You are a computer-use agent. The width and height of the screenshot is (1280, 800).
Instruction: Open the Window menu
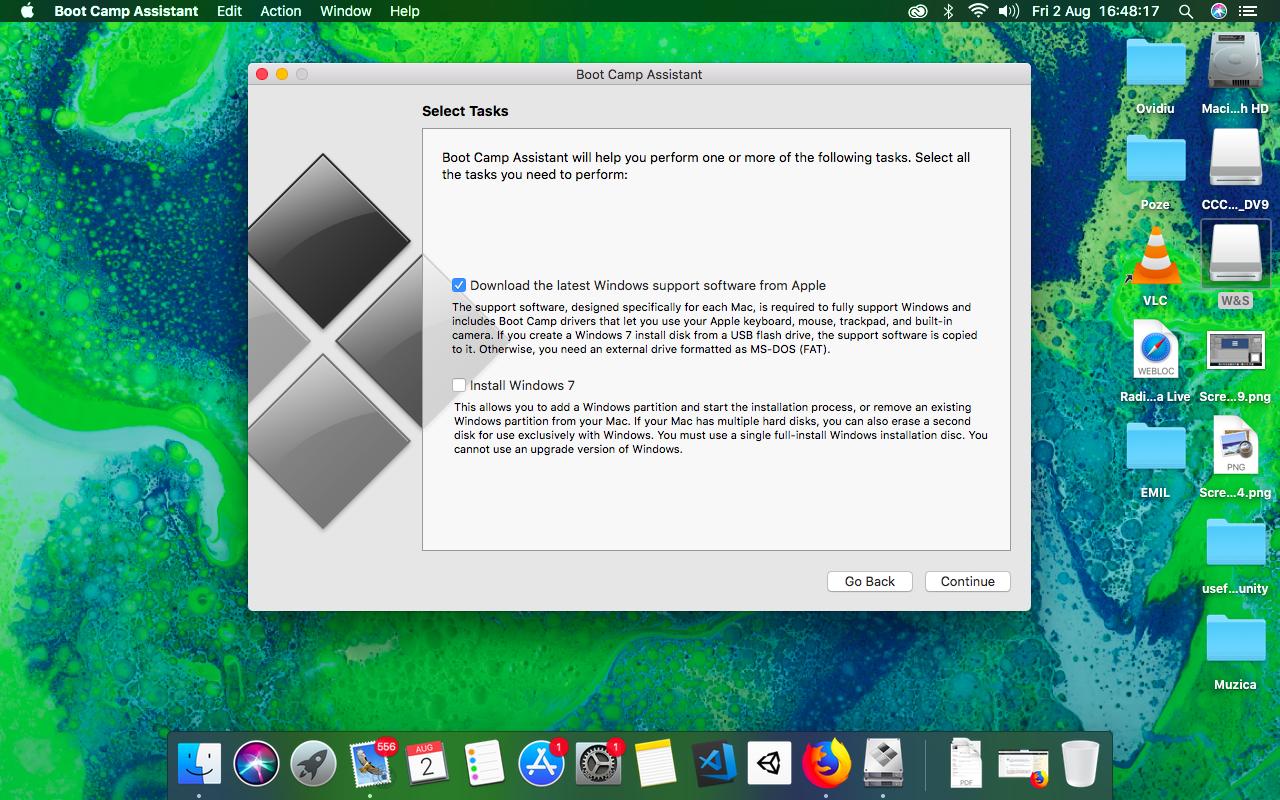346,11
